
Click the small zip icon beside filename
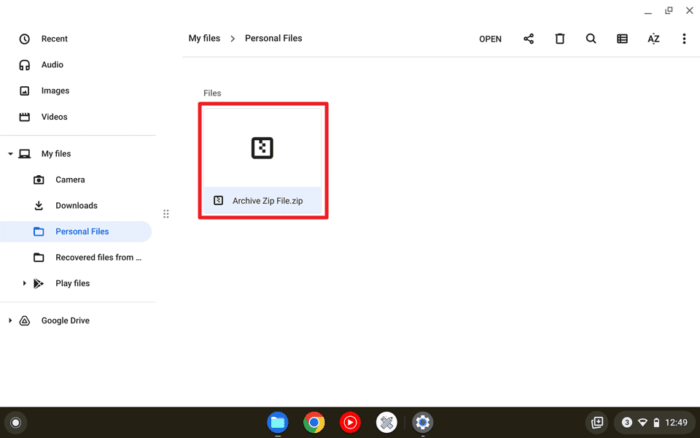tap(218, 200)
